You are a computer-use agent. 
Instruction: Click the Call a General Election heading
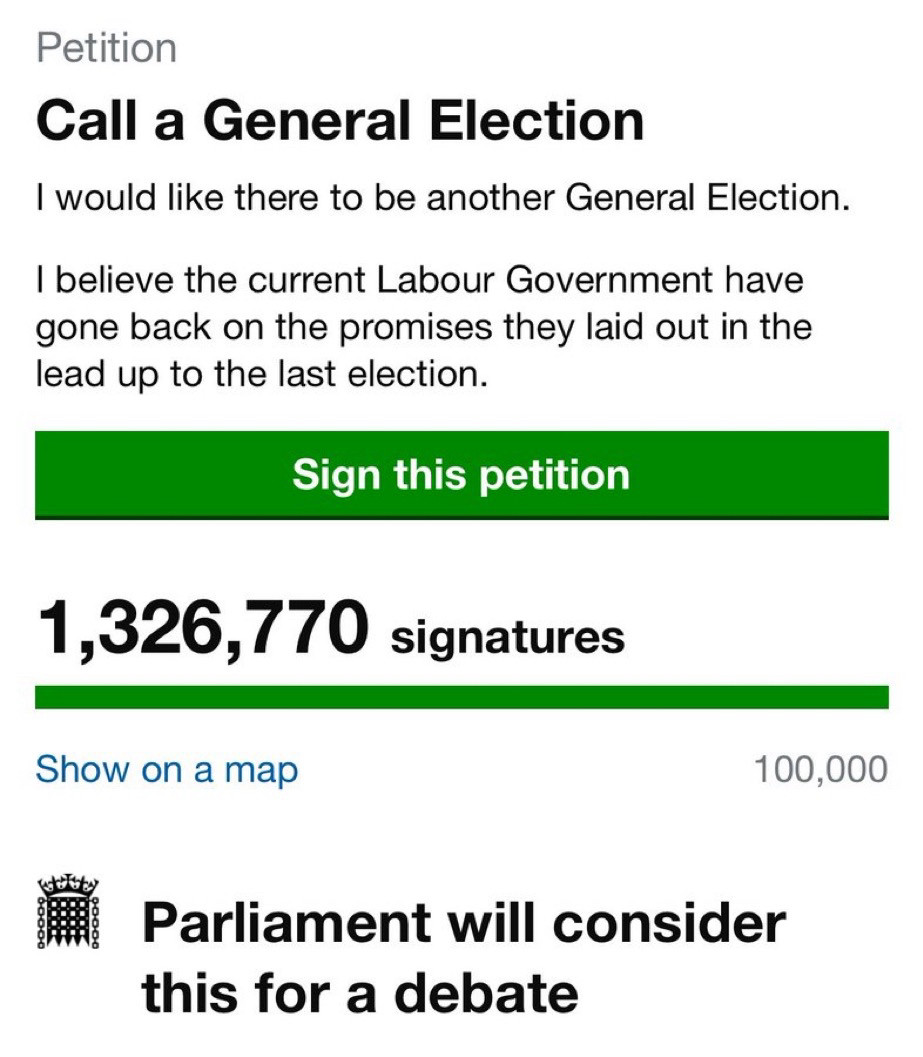pos(340,121)
